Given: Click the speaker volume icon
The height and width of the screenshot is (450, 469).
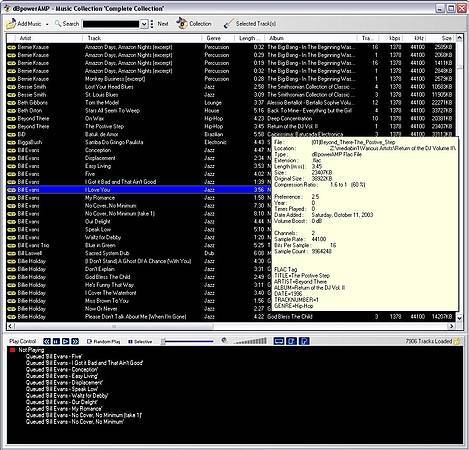Looking at the screenshot, I should 224,340.
